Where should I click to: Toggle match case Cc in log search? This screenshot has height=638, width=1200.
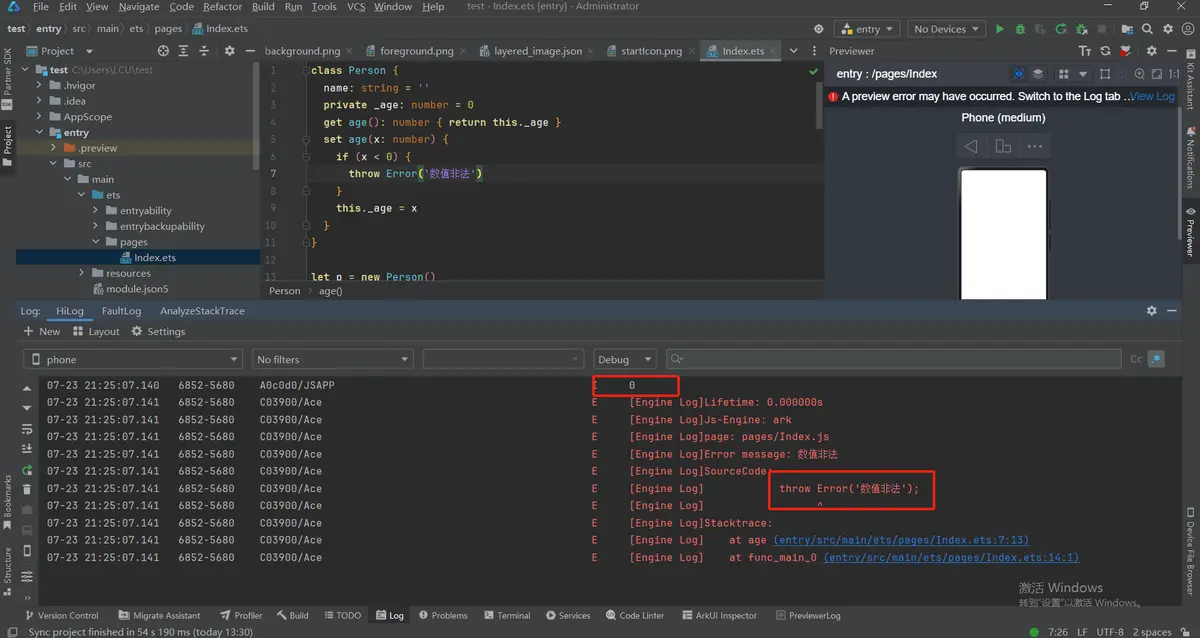coord(1136,359)
